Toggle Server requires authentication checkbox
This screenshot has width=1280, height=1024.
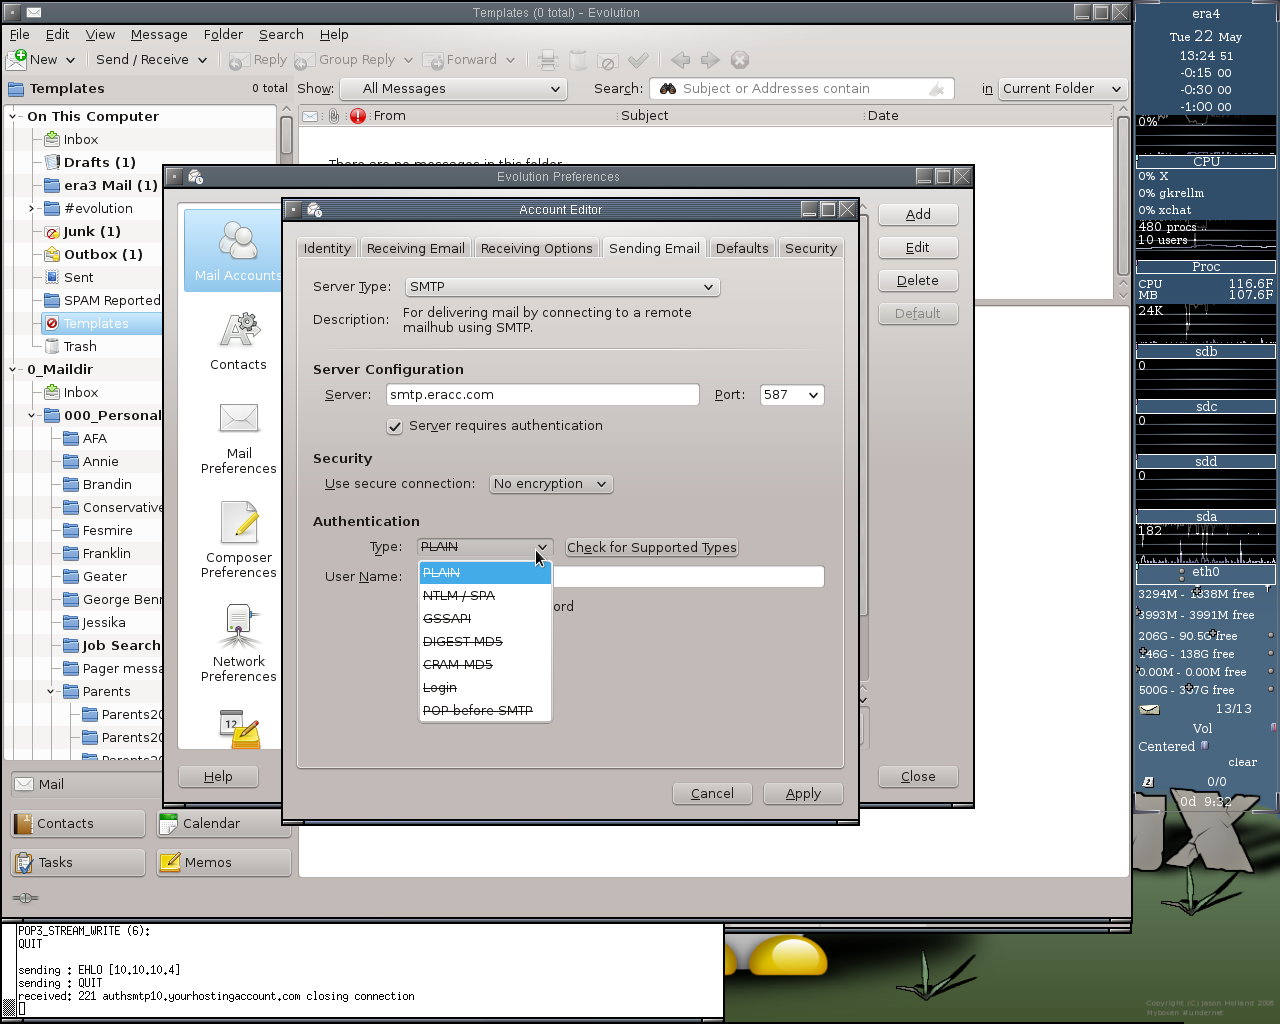[x=395, y=426]
